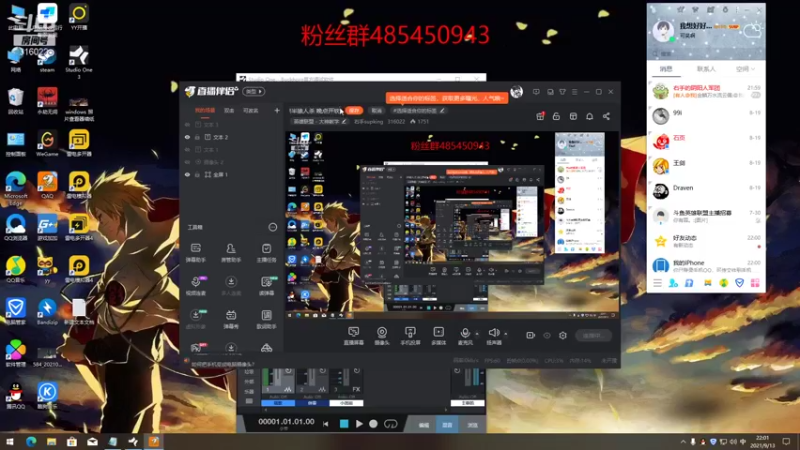800x450 pixels.
Task: Switch to 双击 scene tab
Action: [229, 110]
